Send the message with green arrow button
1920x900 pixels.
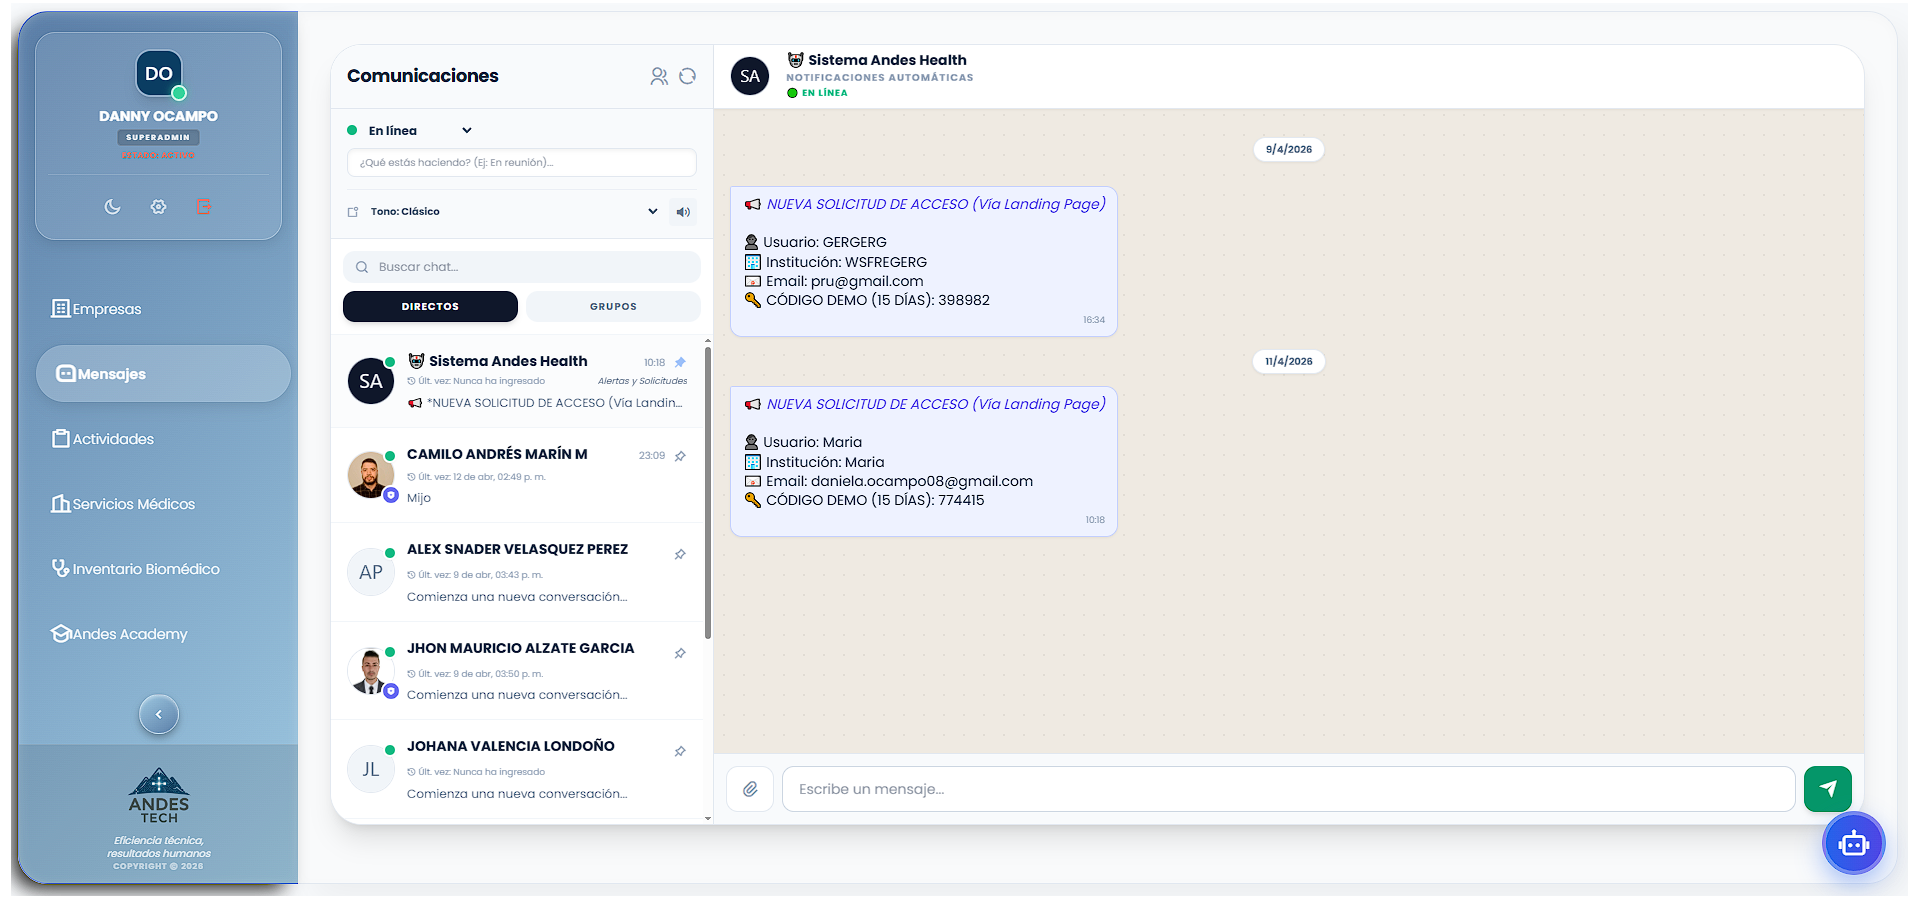tap(1828, 789)
